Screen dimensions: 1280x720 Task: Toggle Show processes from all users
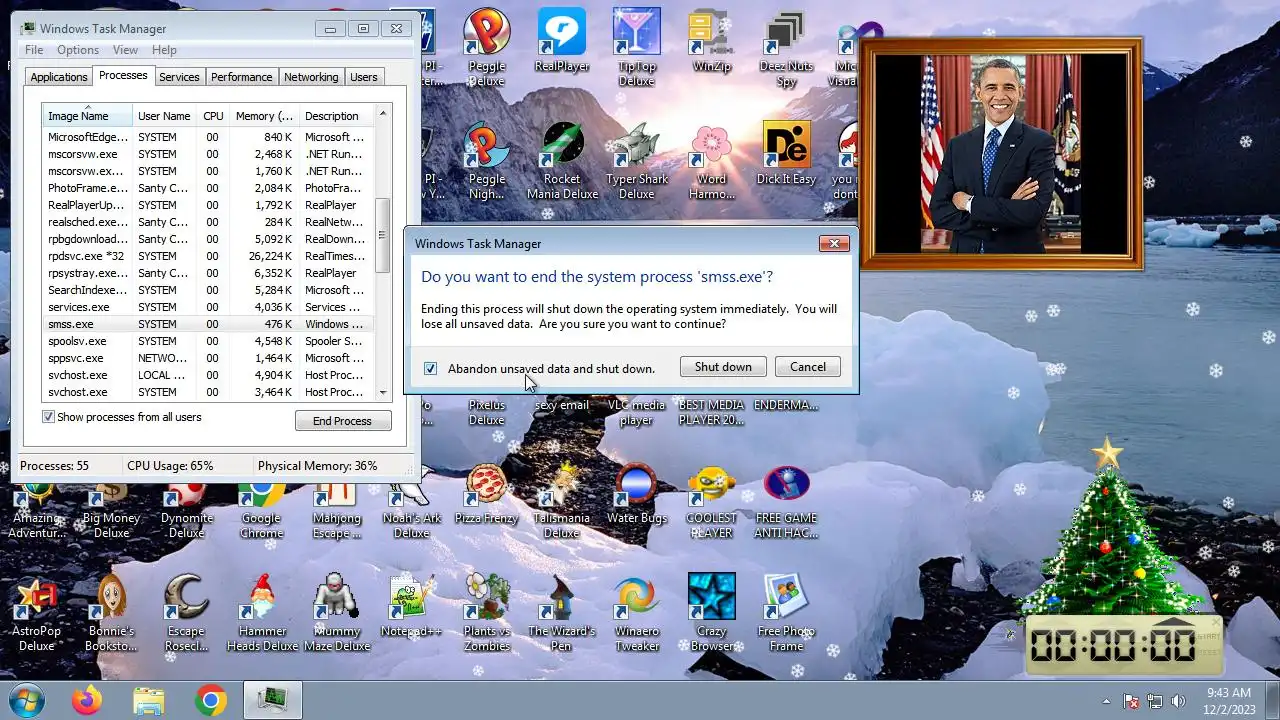(48, 417)
